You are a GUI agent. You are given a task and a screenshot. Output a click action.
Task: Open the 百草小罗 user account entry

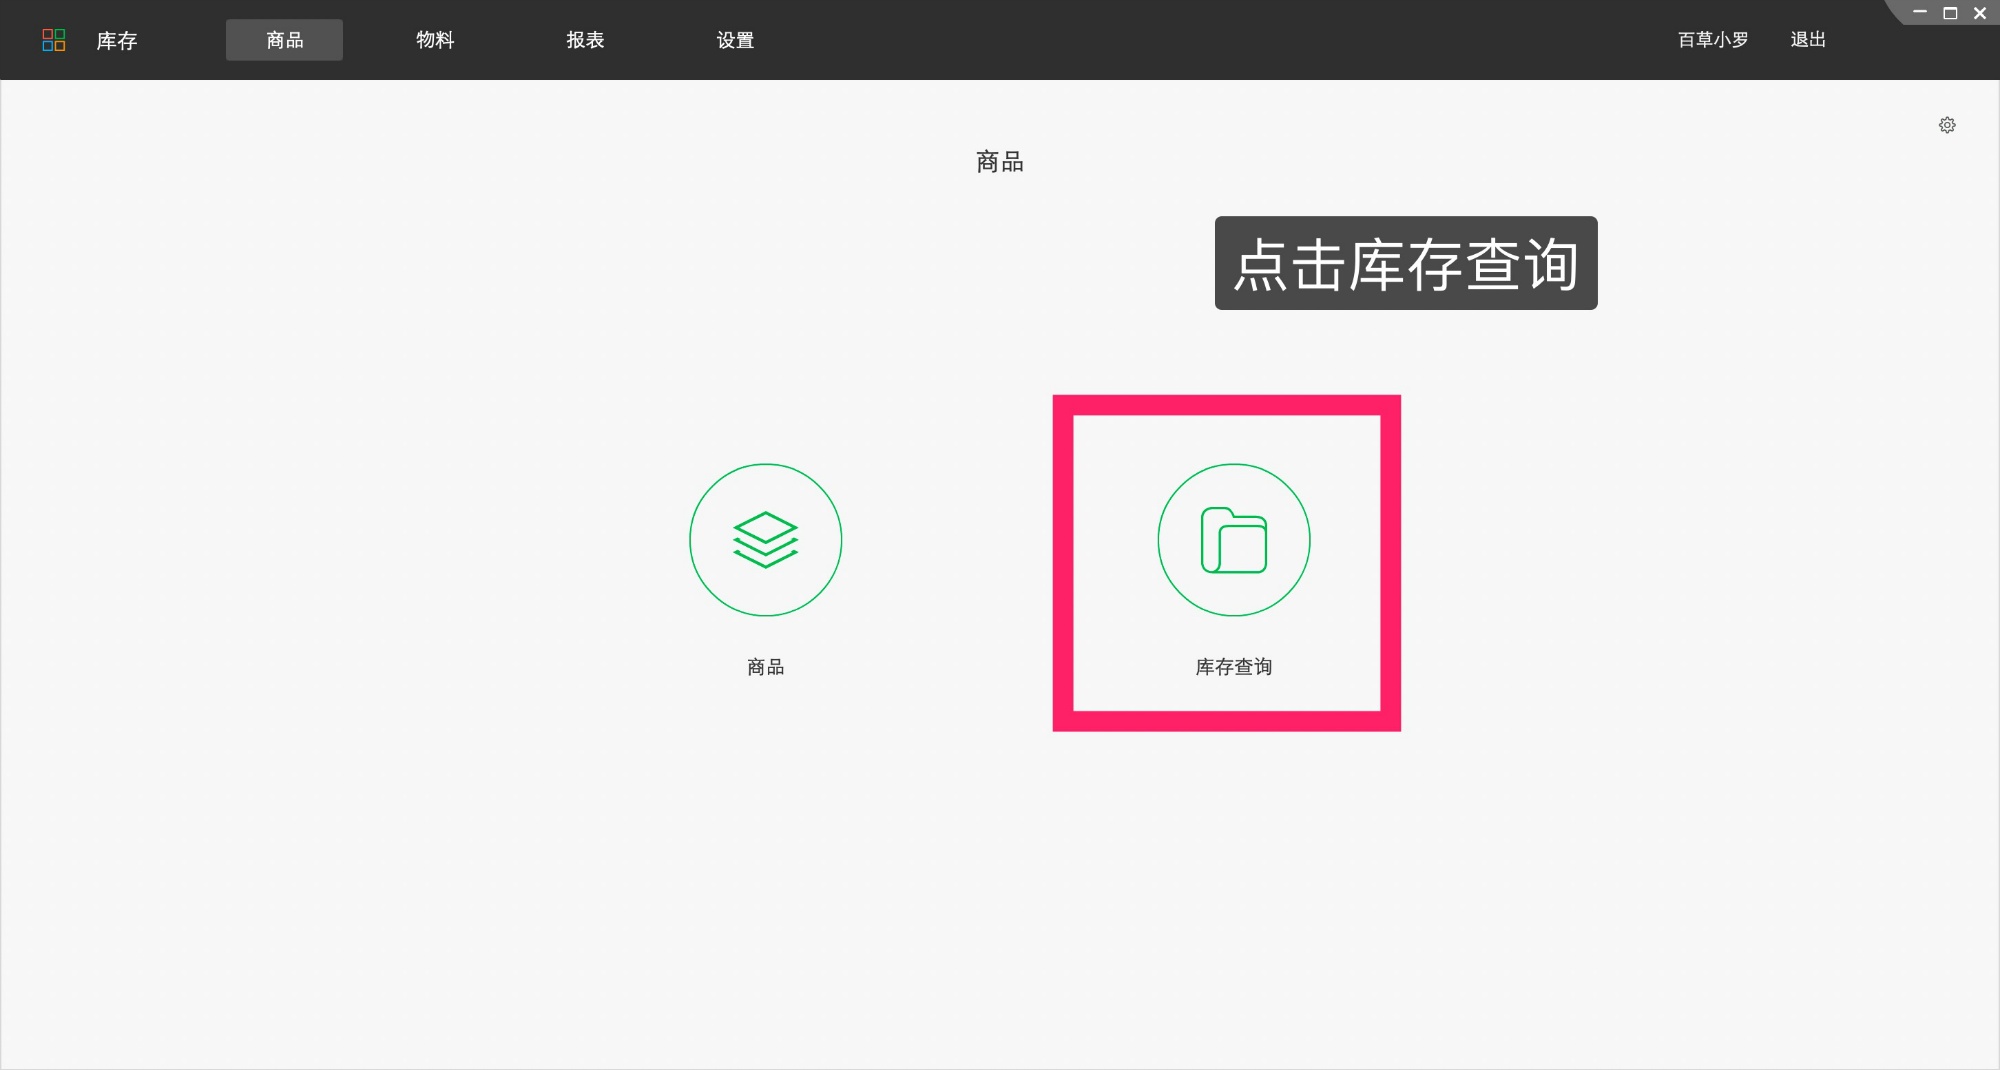[1711, 40]
